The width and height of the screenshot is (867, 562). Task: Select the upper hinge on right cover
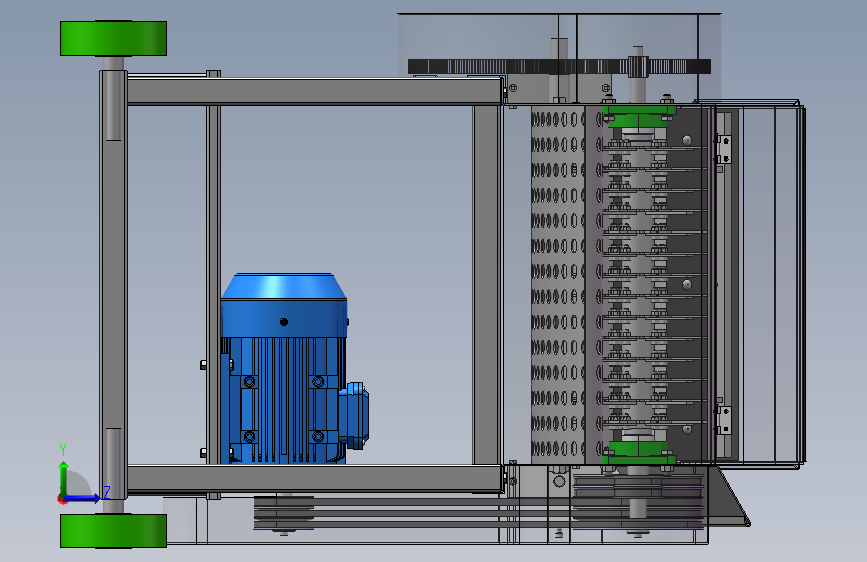tap(723, 149)
